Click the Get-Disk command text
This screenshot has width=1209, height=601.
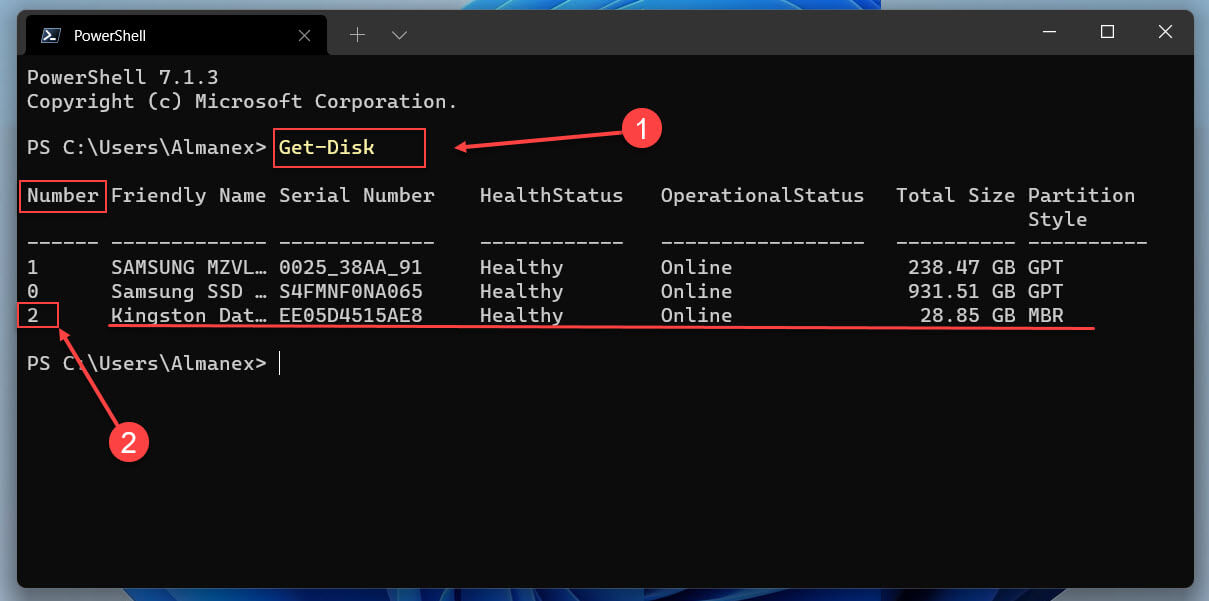coord(326,147)
